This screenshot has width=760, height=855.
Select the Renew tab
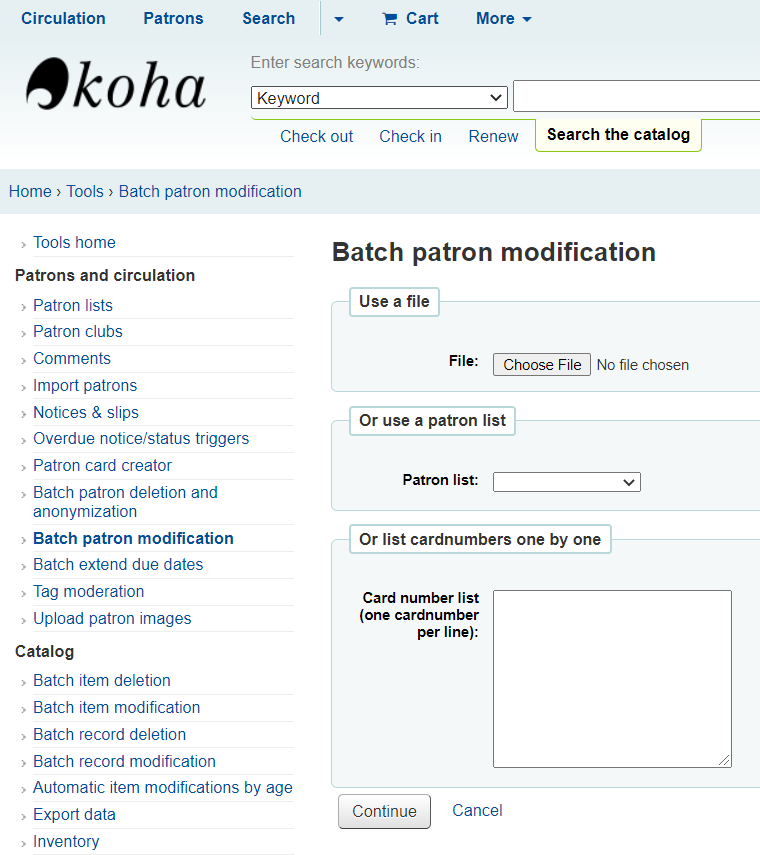point(493,136)
